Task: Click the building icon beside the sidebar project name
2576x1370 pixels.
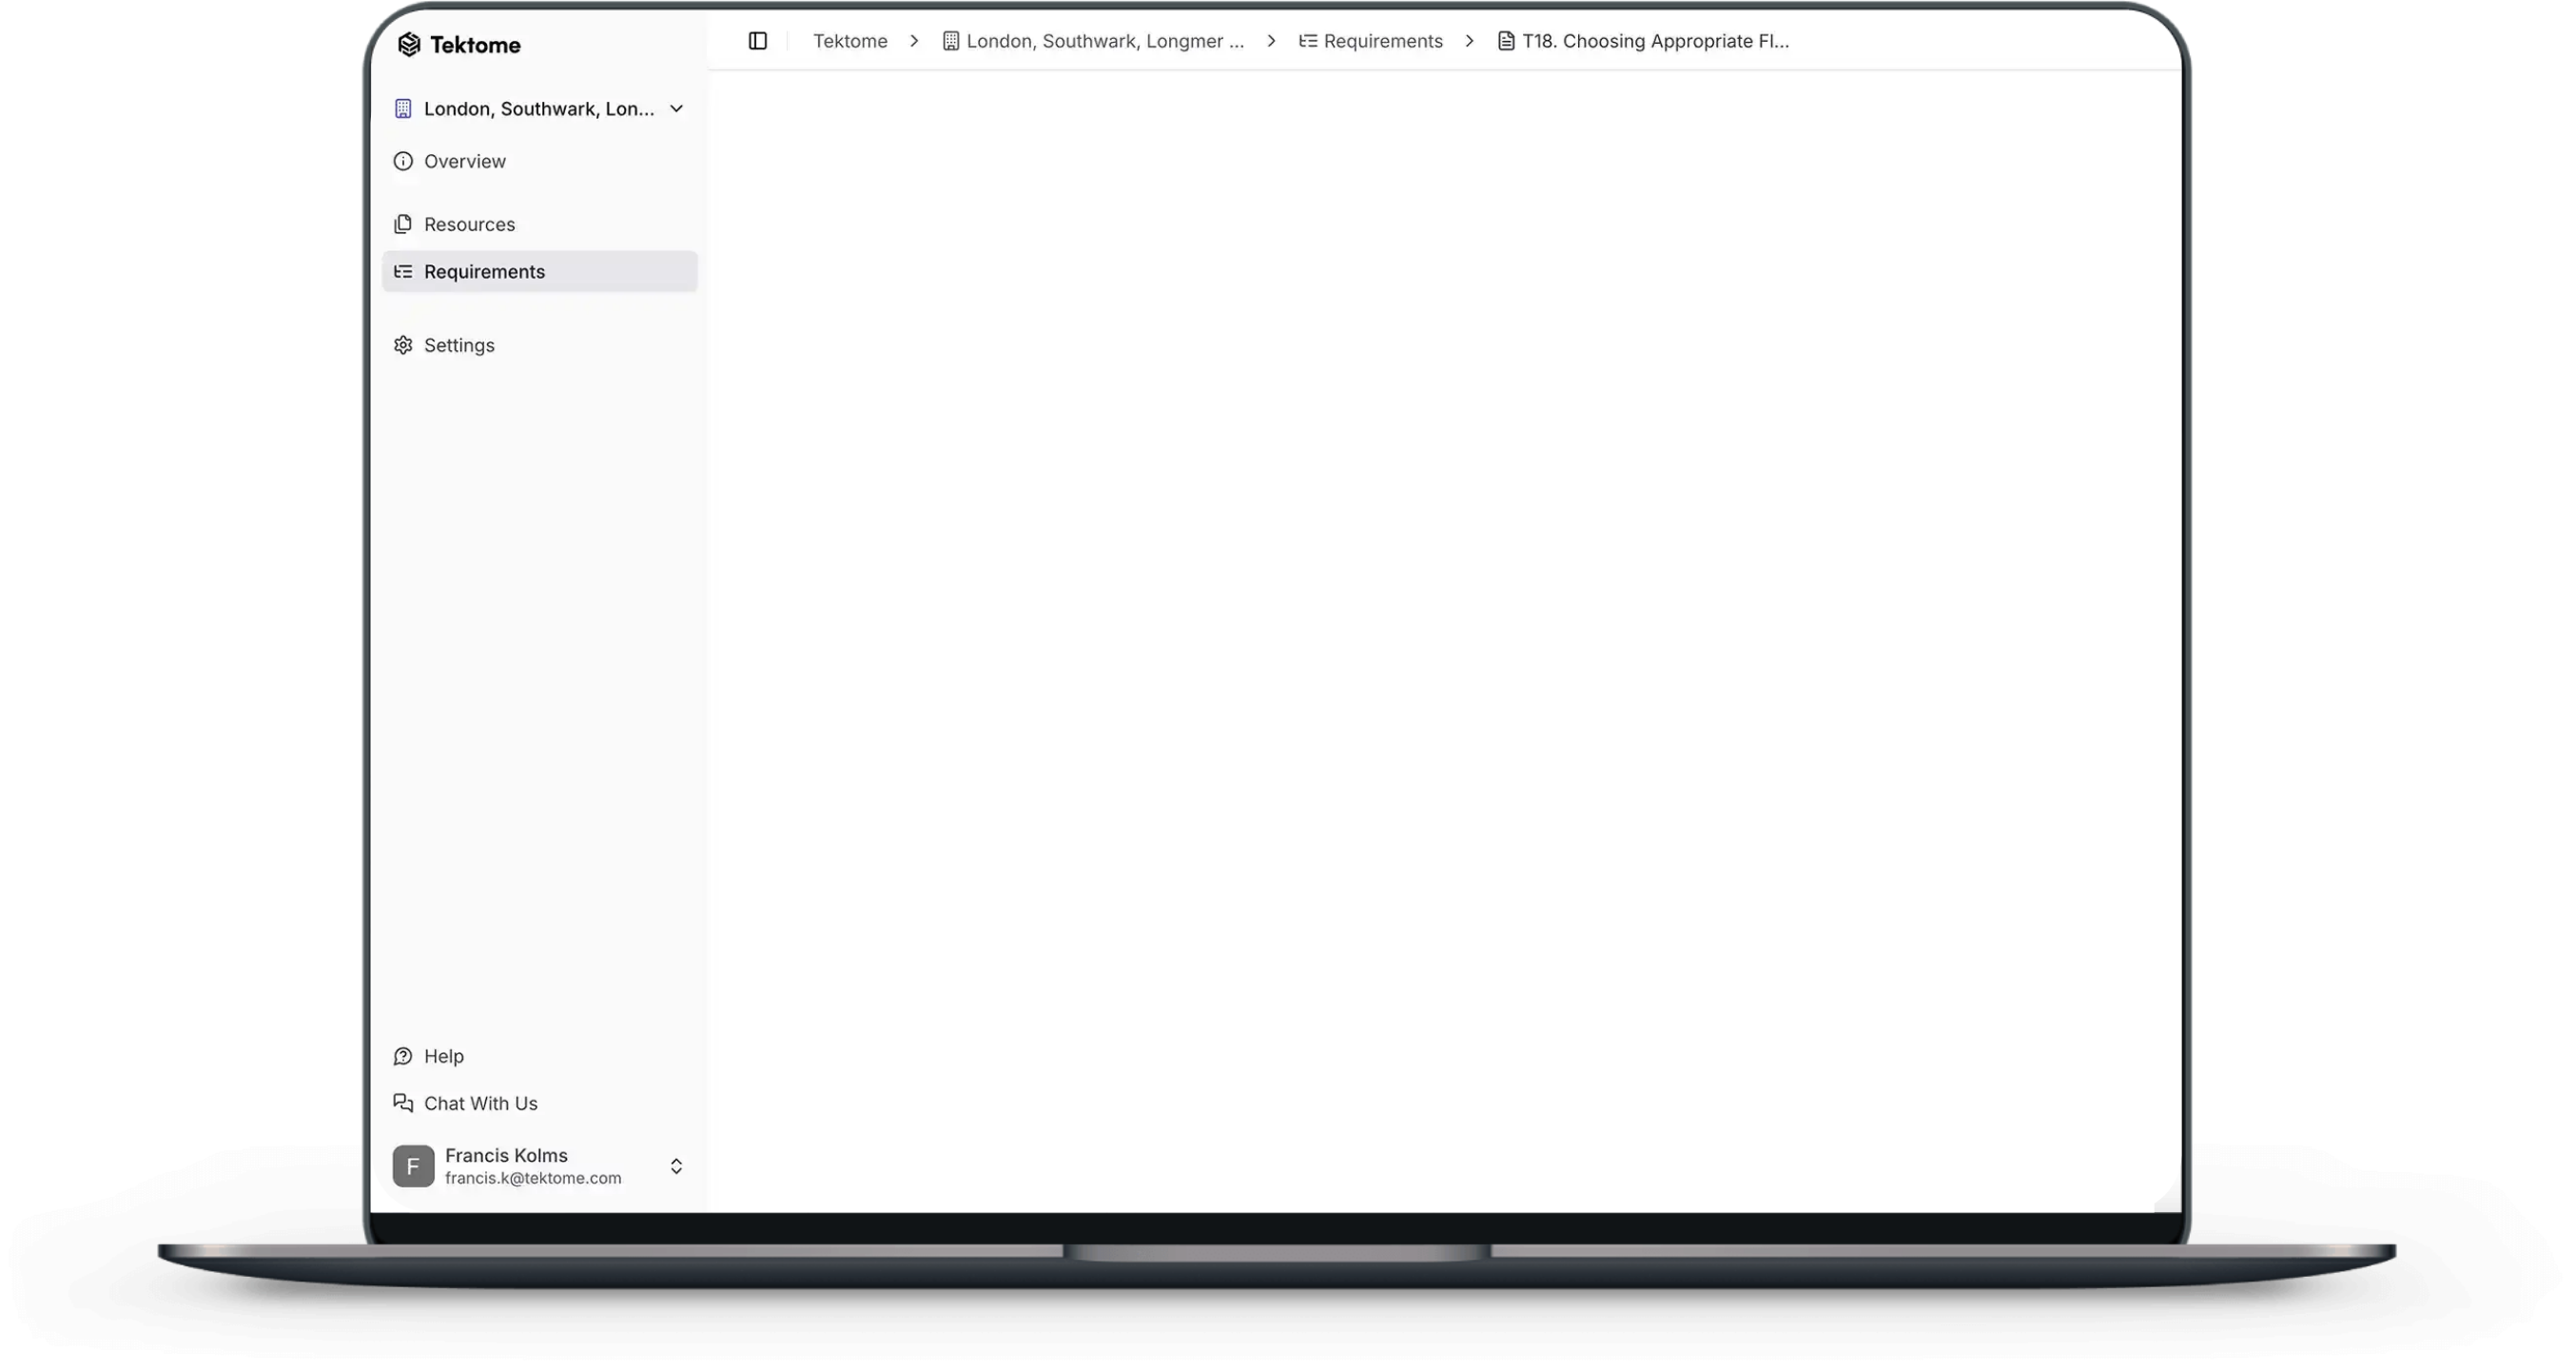Action: (403, 108)
